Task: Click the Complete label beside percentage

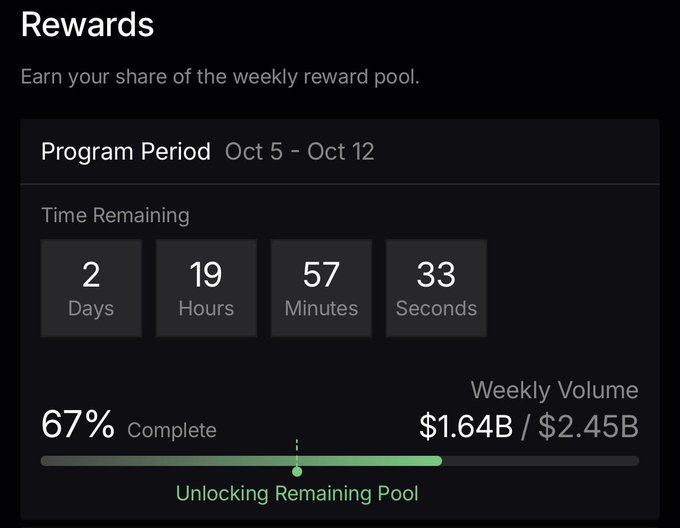Action: (x=172, y=430)
